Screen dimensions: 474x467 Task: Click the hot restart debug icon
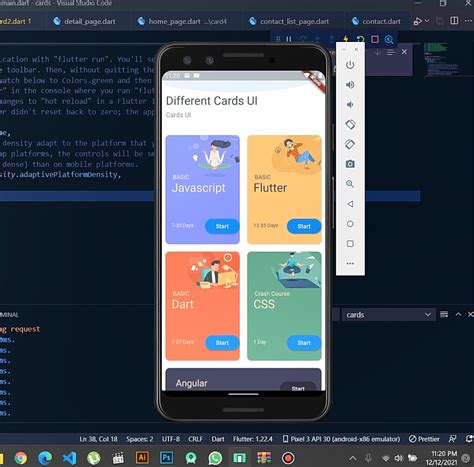pyautogui.click(x=360, y=39)
